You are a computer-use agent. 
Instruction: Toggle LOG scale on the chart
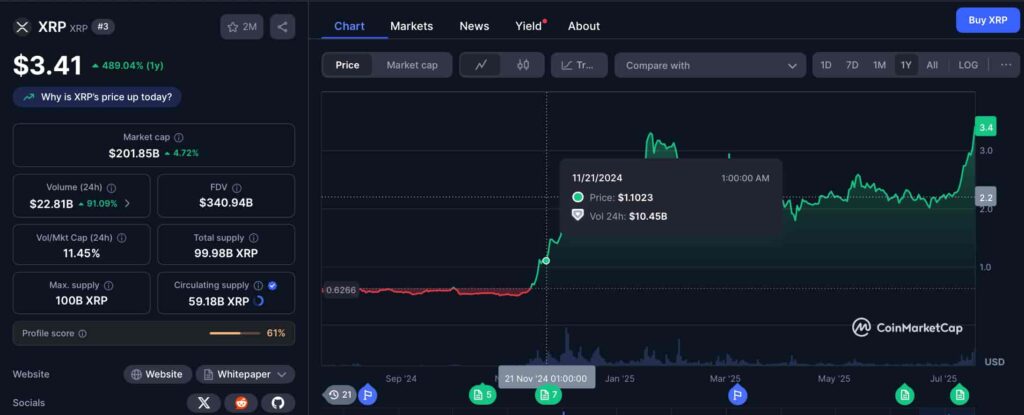pyautogui.click(x=968, y=65)
